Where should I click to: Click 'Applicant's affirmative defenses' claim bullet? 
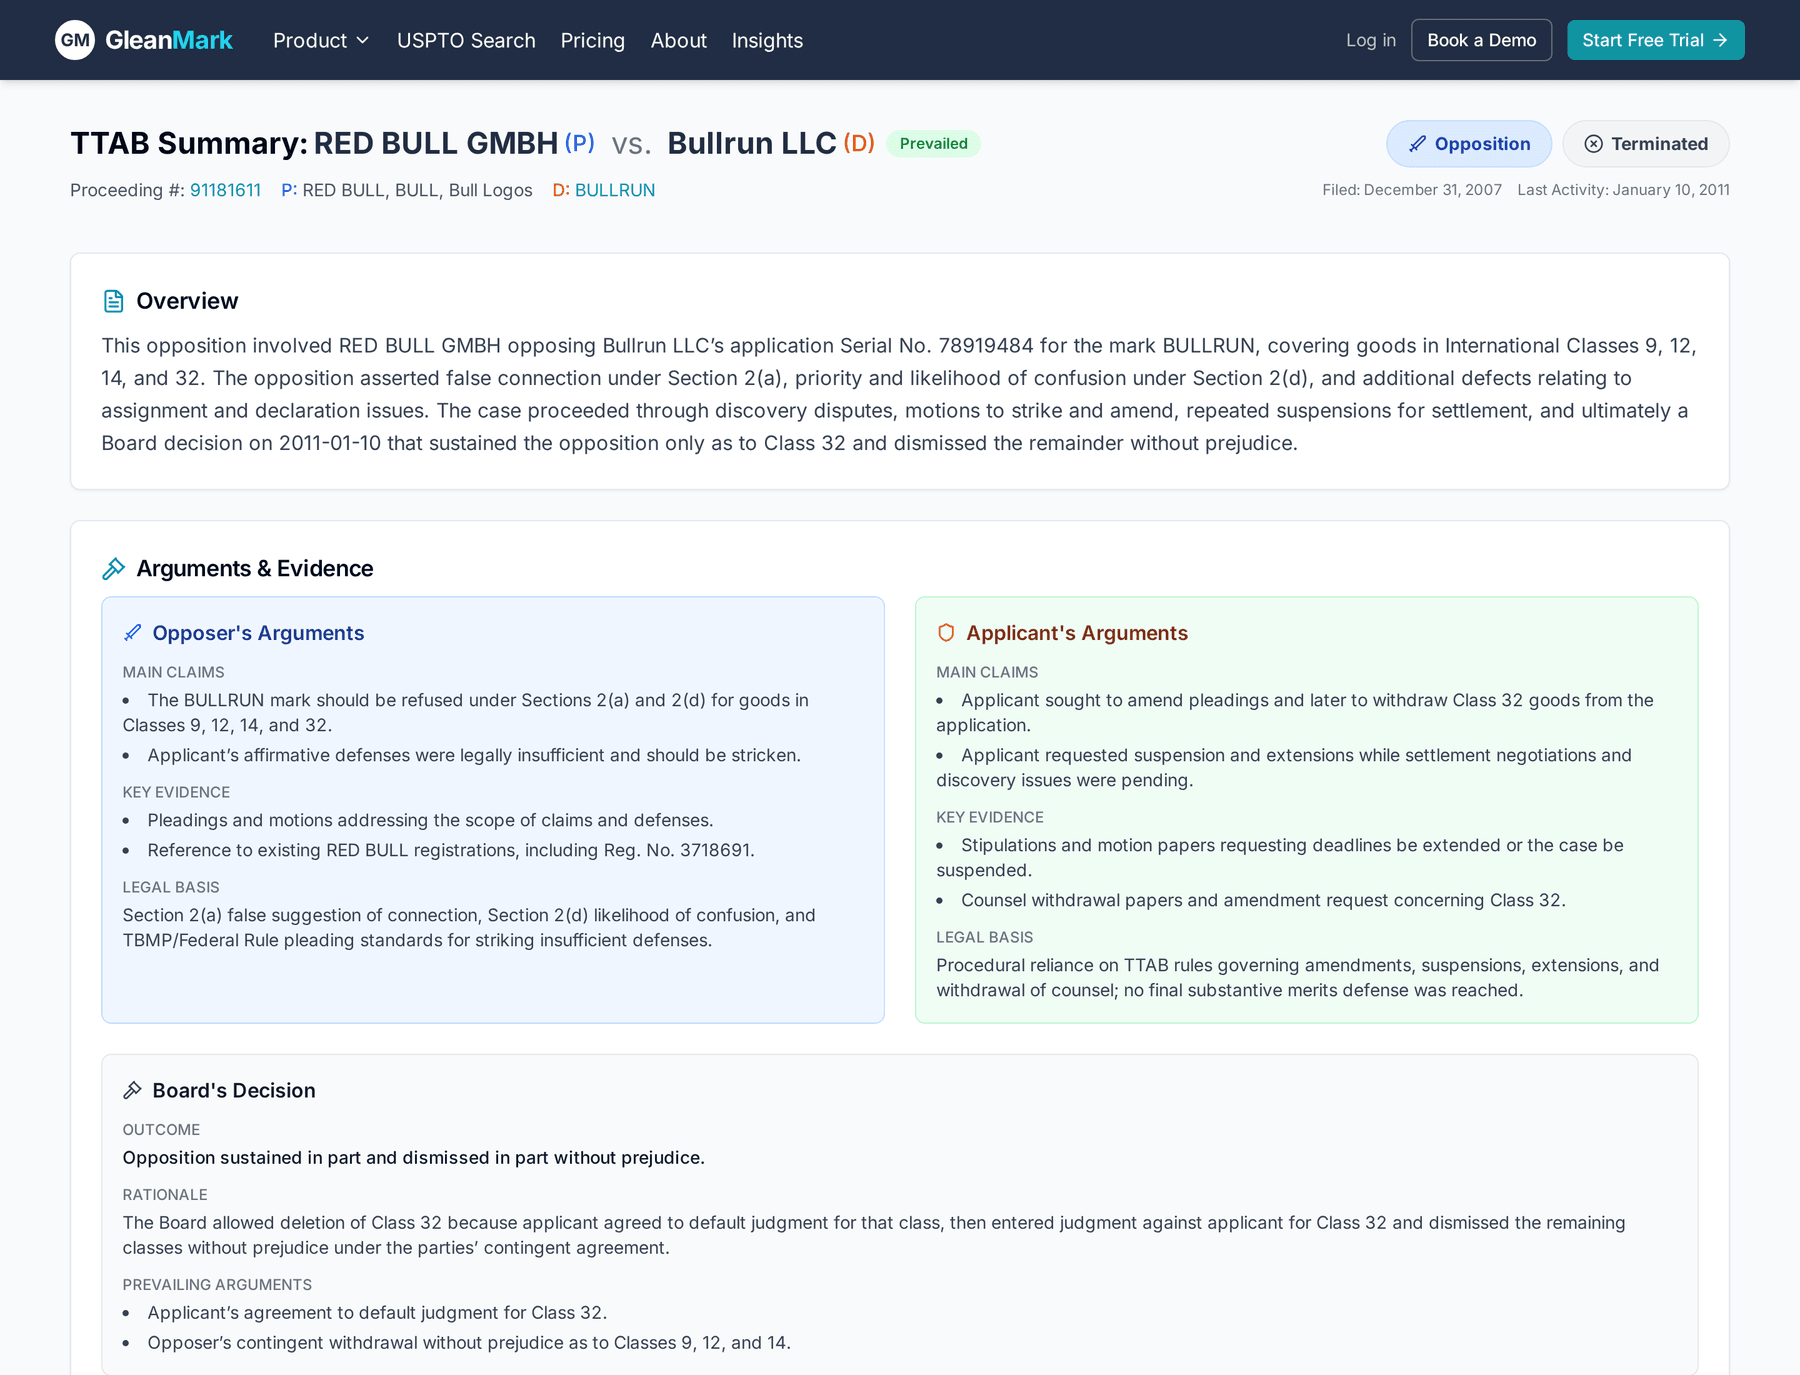click(474, 755)
